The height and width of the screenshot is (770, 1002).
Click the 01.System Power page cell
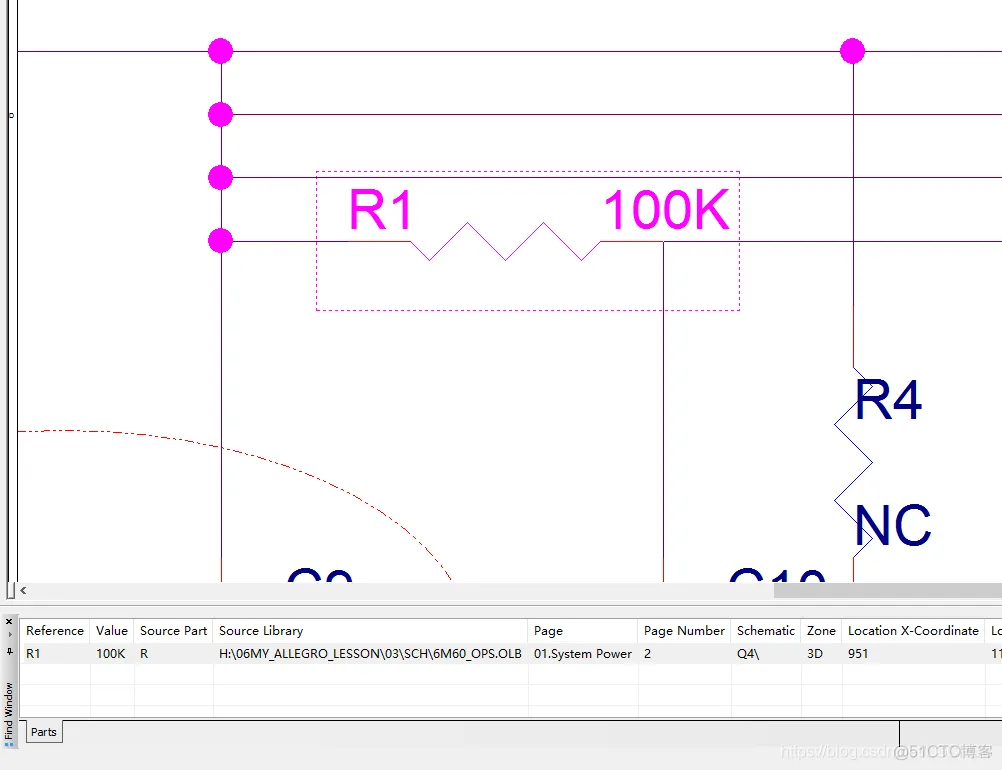pyautogui.click(x=582, y=654)
